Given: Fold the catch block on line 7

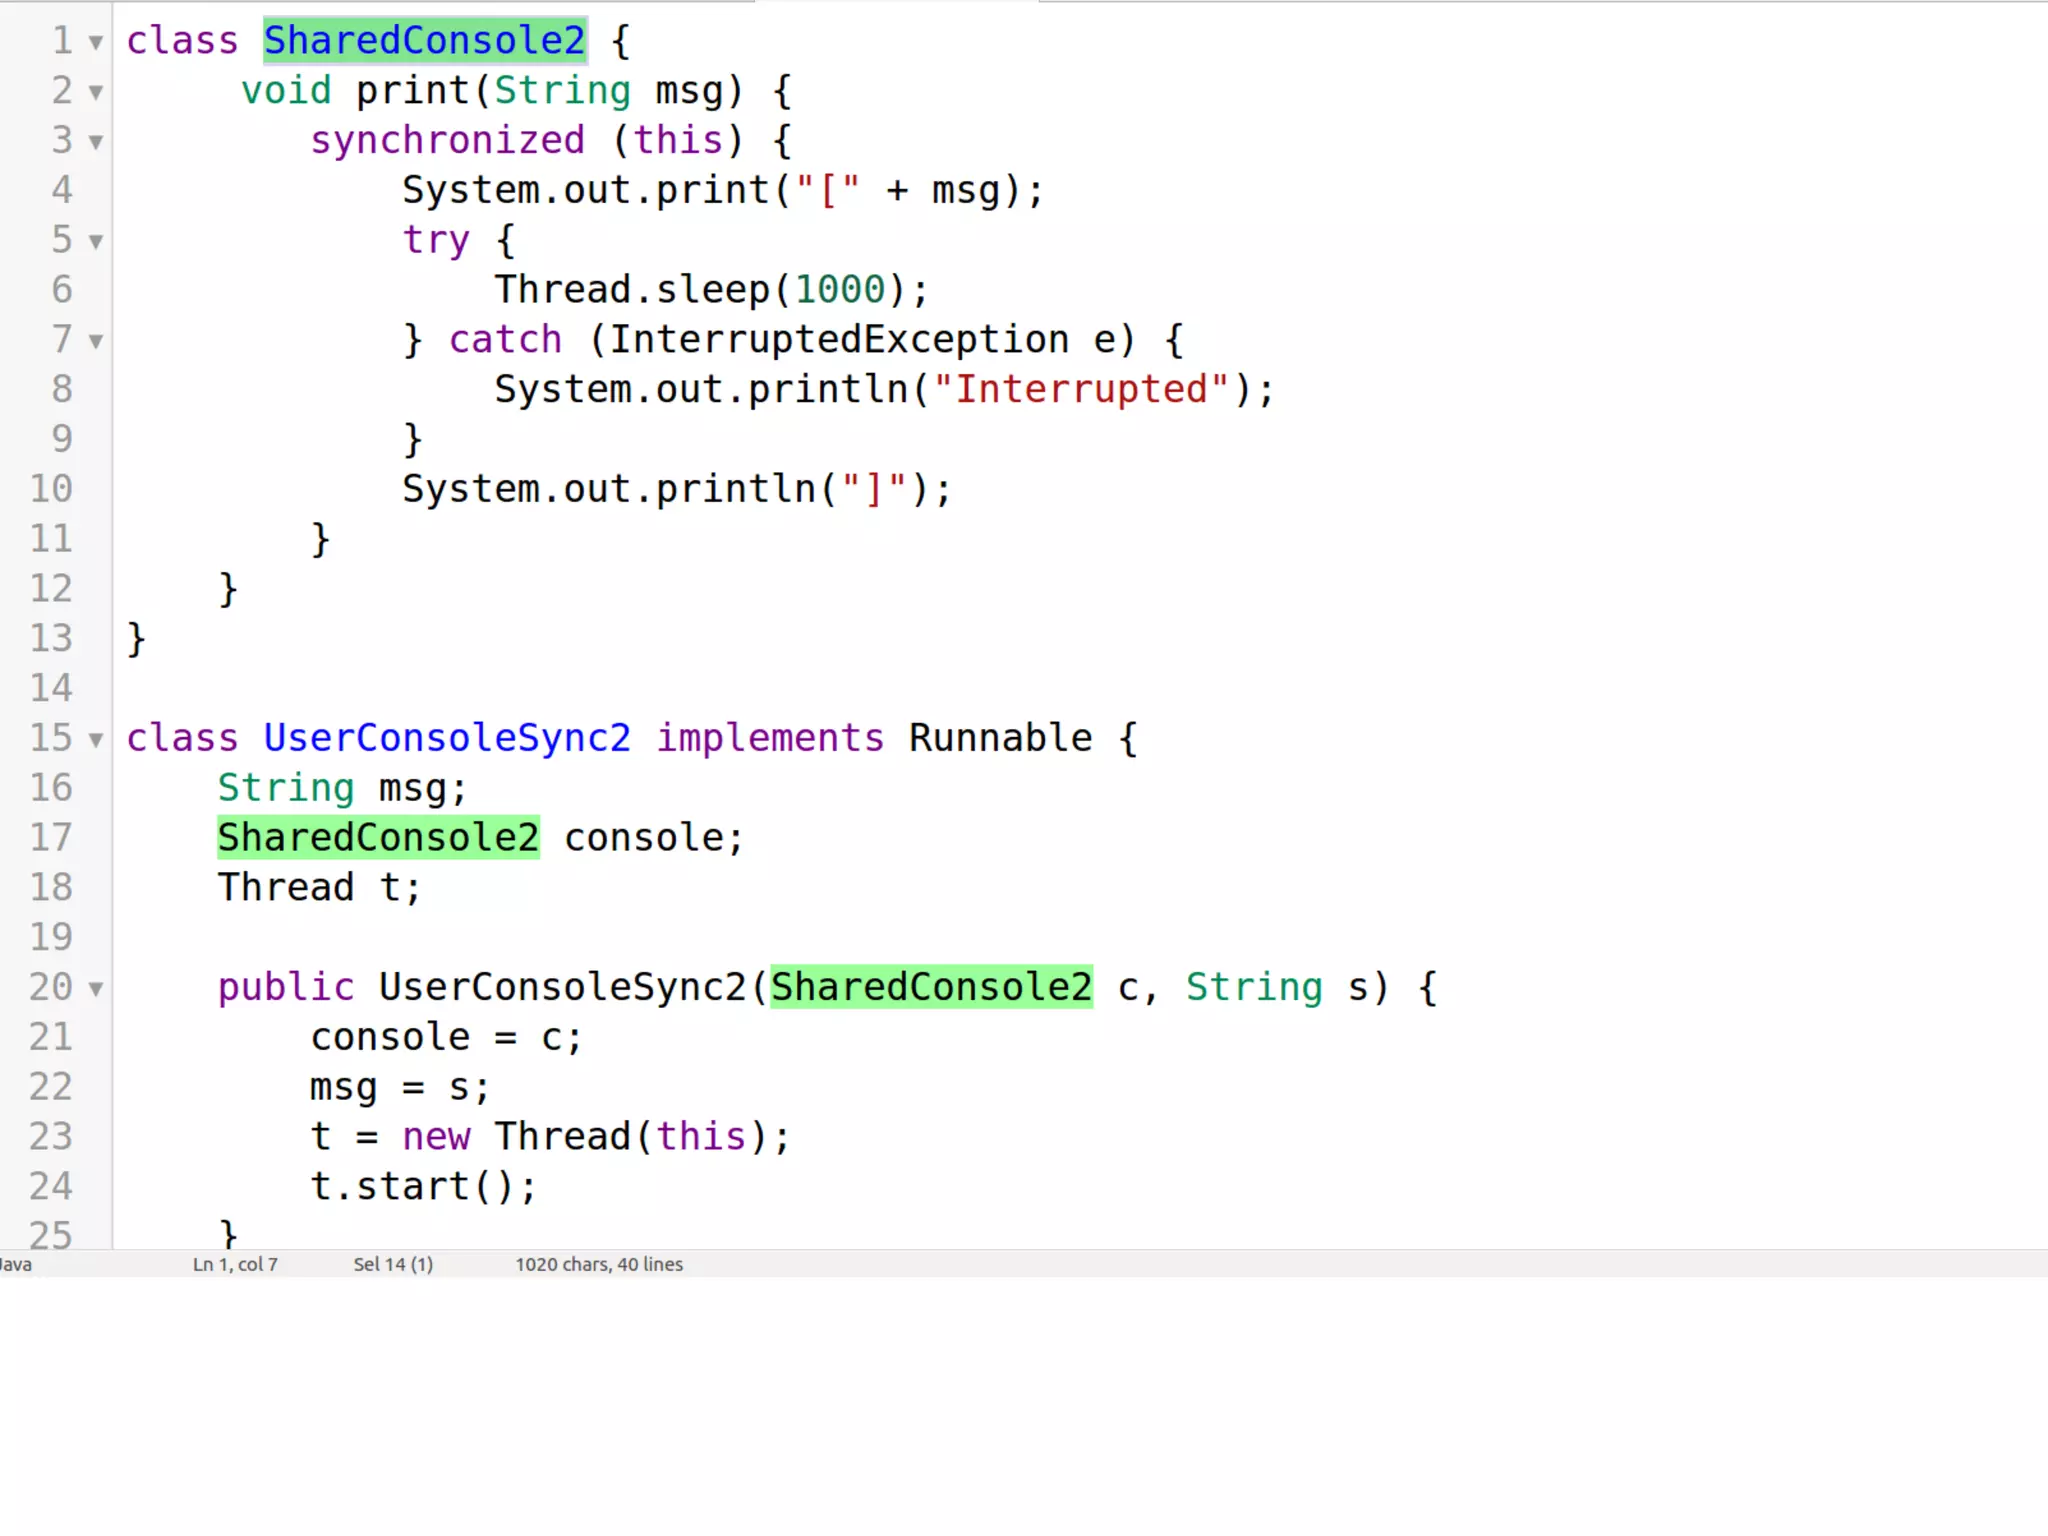Looking at the screenshot, I should (96, 342).
